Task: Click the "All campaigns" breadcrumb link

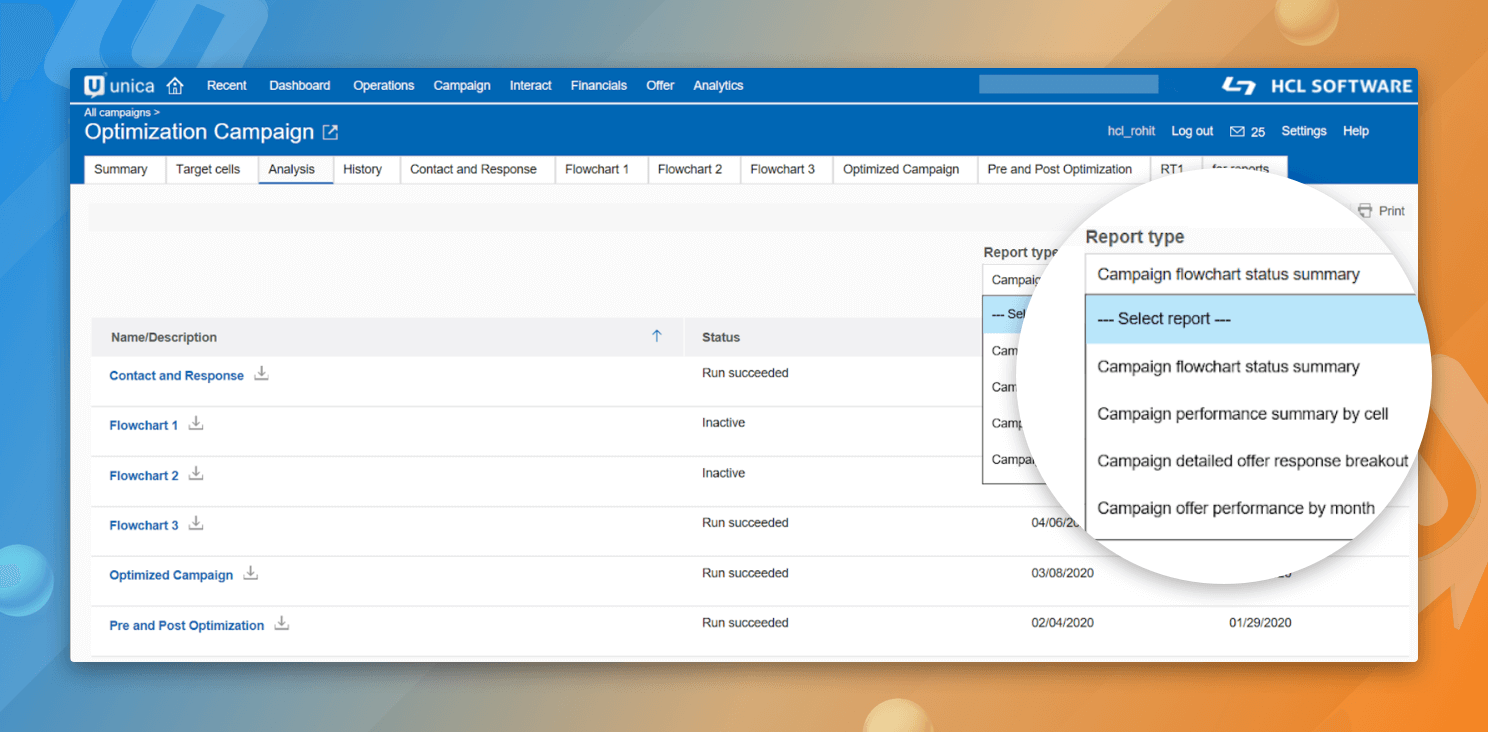Action: coord(115,112)
